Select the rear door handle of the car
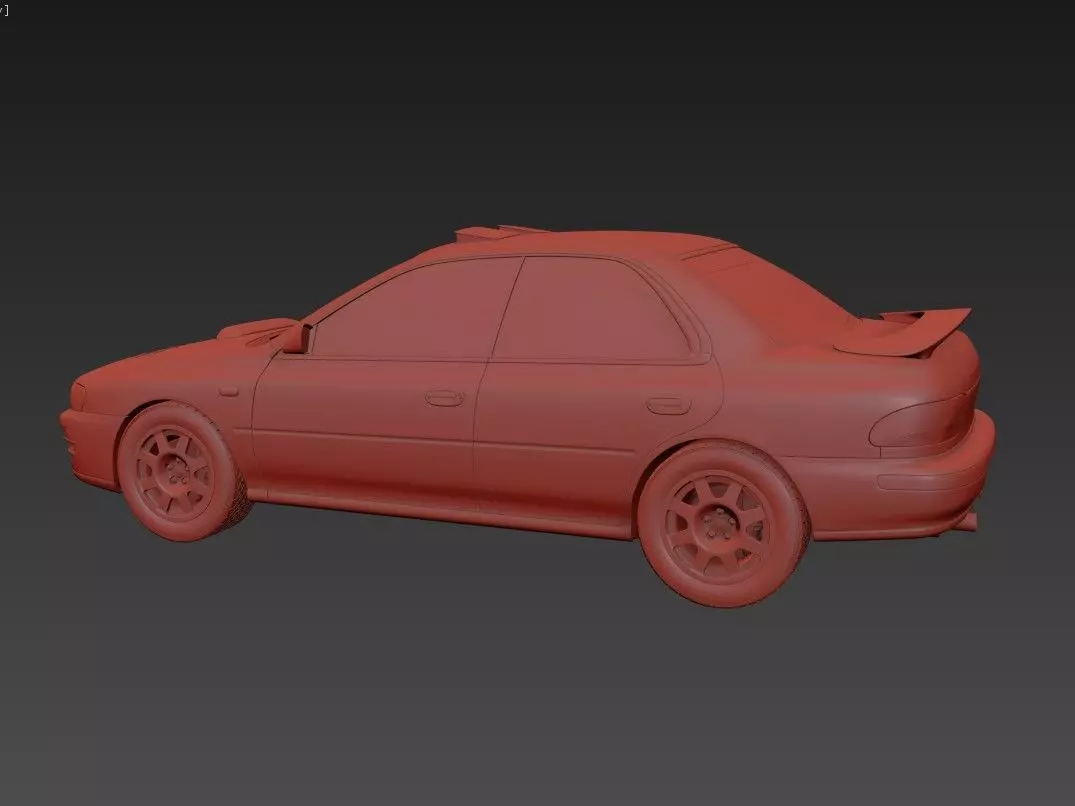 coord(668,405)
